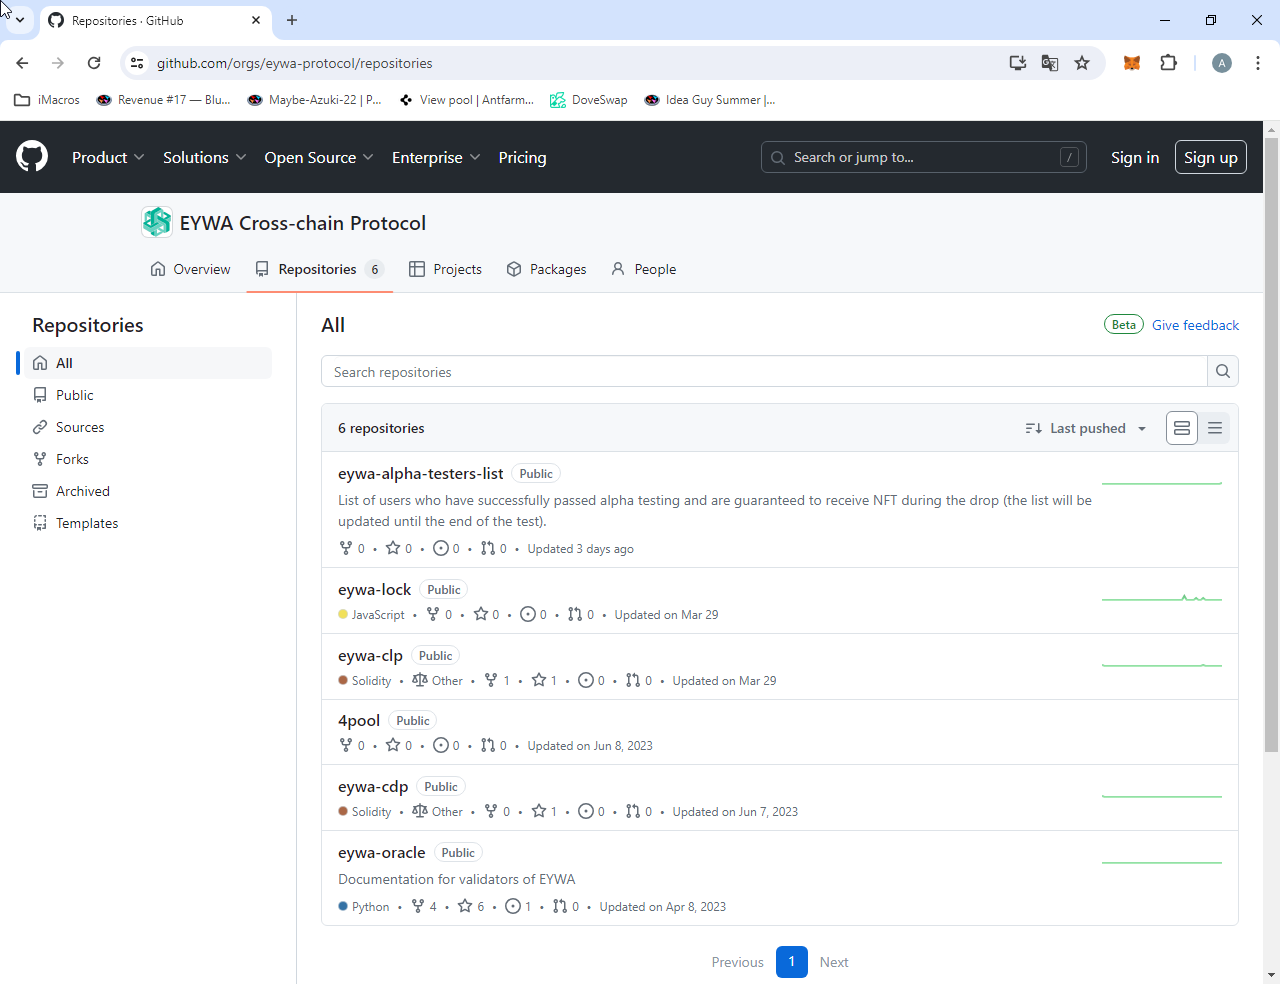The height and width of the screenshot is (984, 1280).
Task: Open browser extensions puzzle icon
Action: (1168, 63)
